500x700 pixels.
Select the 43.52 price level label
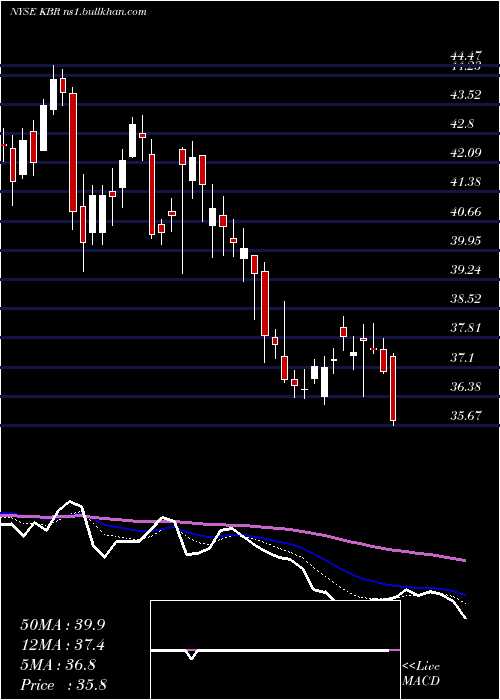click(x=466, y=95)
